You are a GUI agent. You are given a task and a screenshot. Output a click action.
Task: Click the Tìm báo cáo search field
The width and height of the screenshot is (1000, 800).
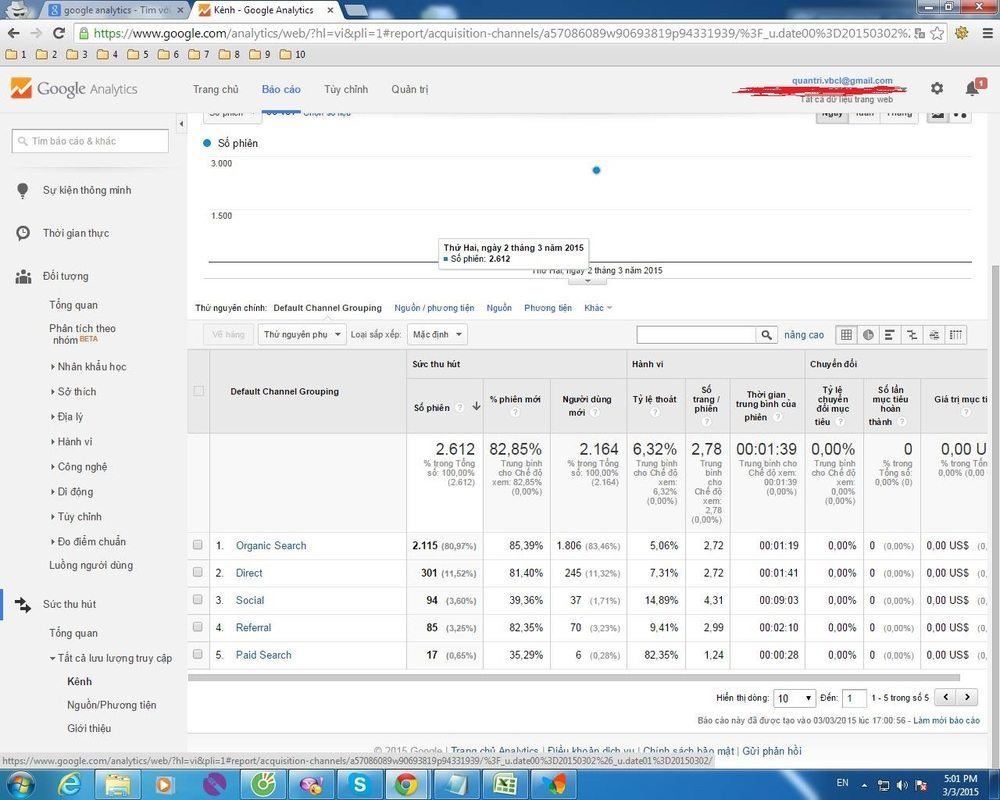(90, 141)
